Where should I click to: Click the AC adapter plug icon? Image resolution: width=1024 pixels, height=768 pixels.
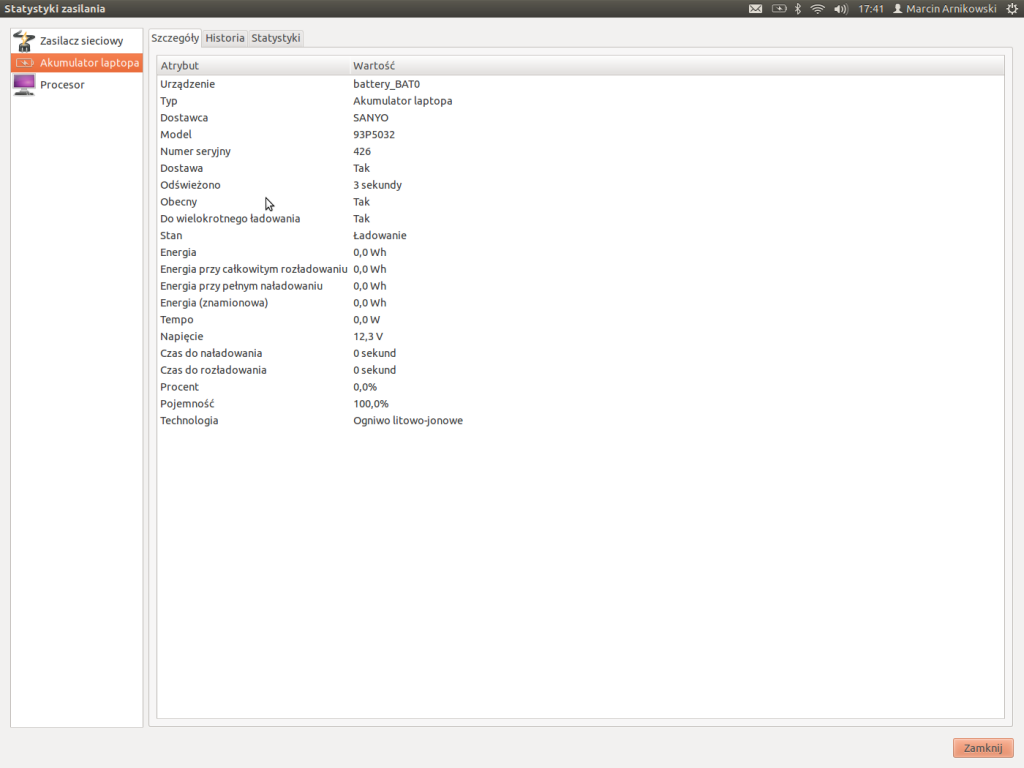point(24,40)
